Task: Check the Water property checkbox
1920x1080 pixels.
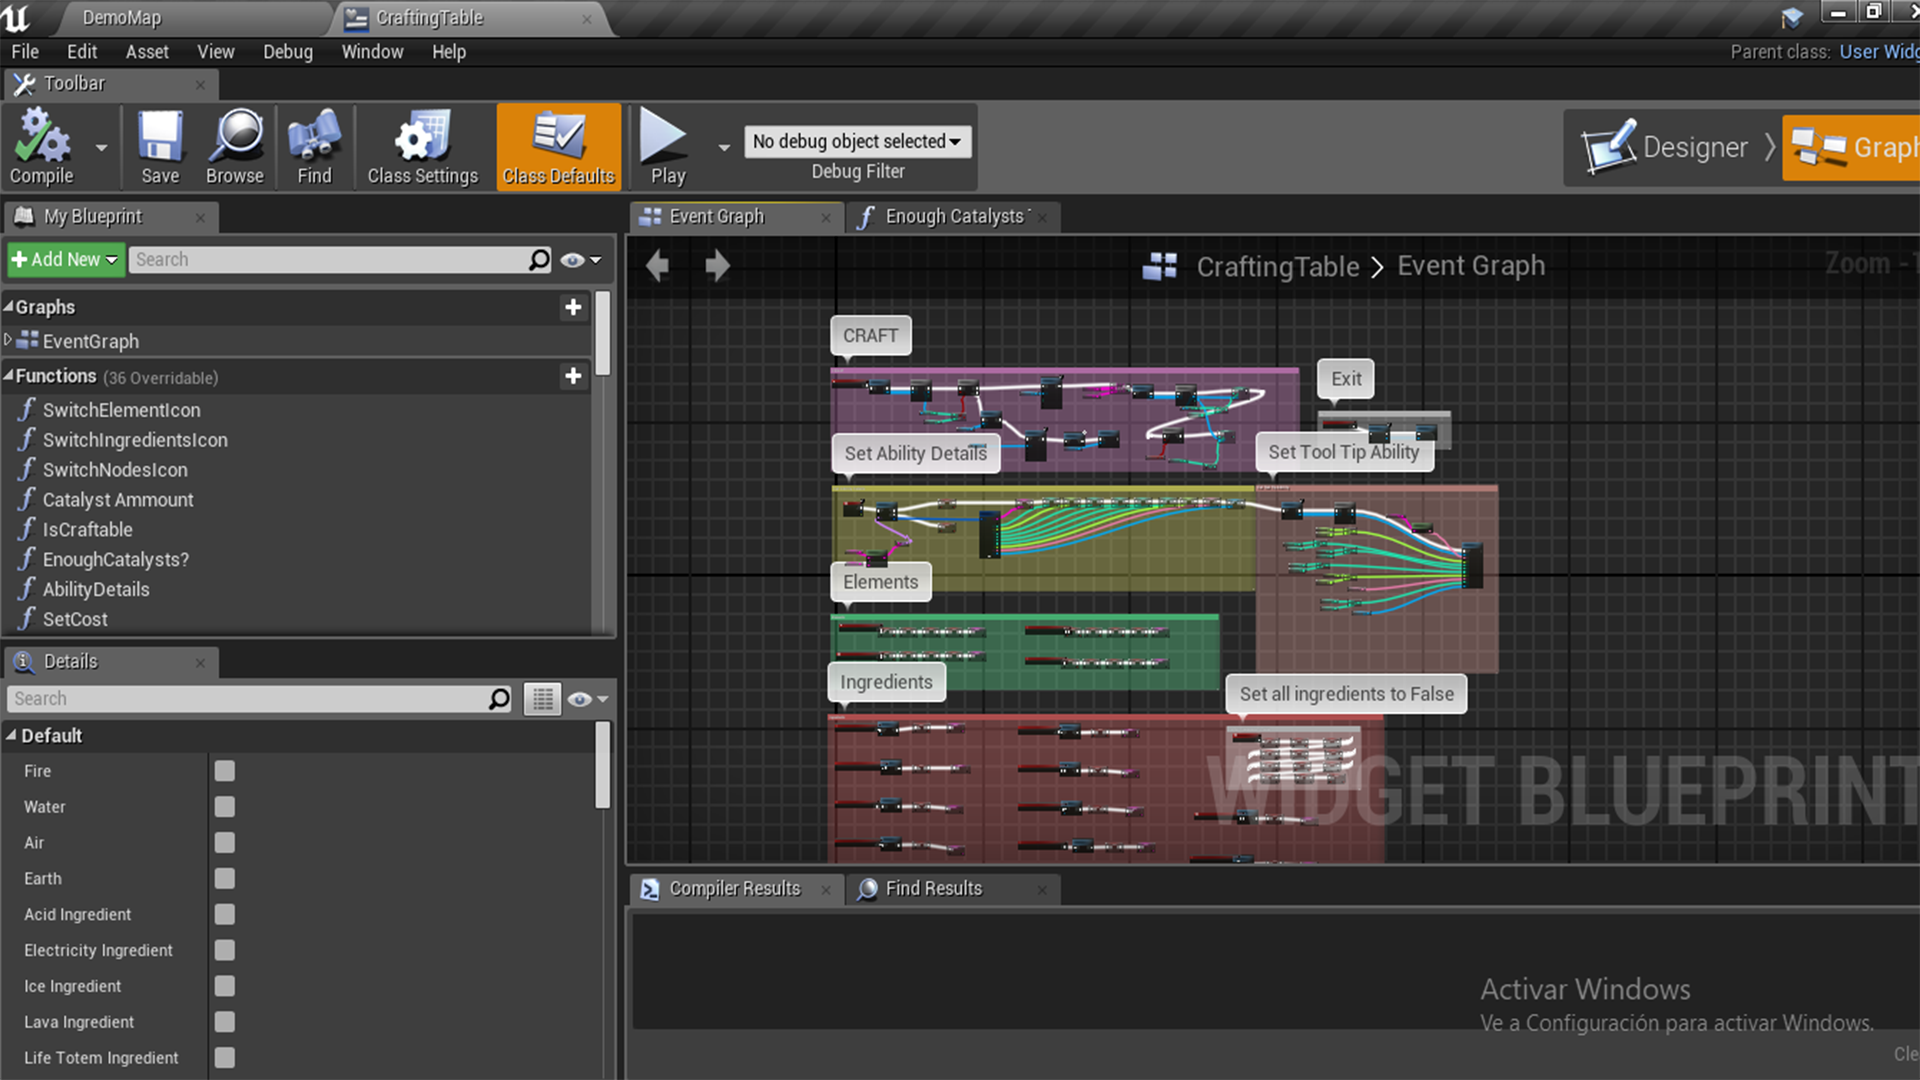Action: [225, 807]
